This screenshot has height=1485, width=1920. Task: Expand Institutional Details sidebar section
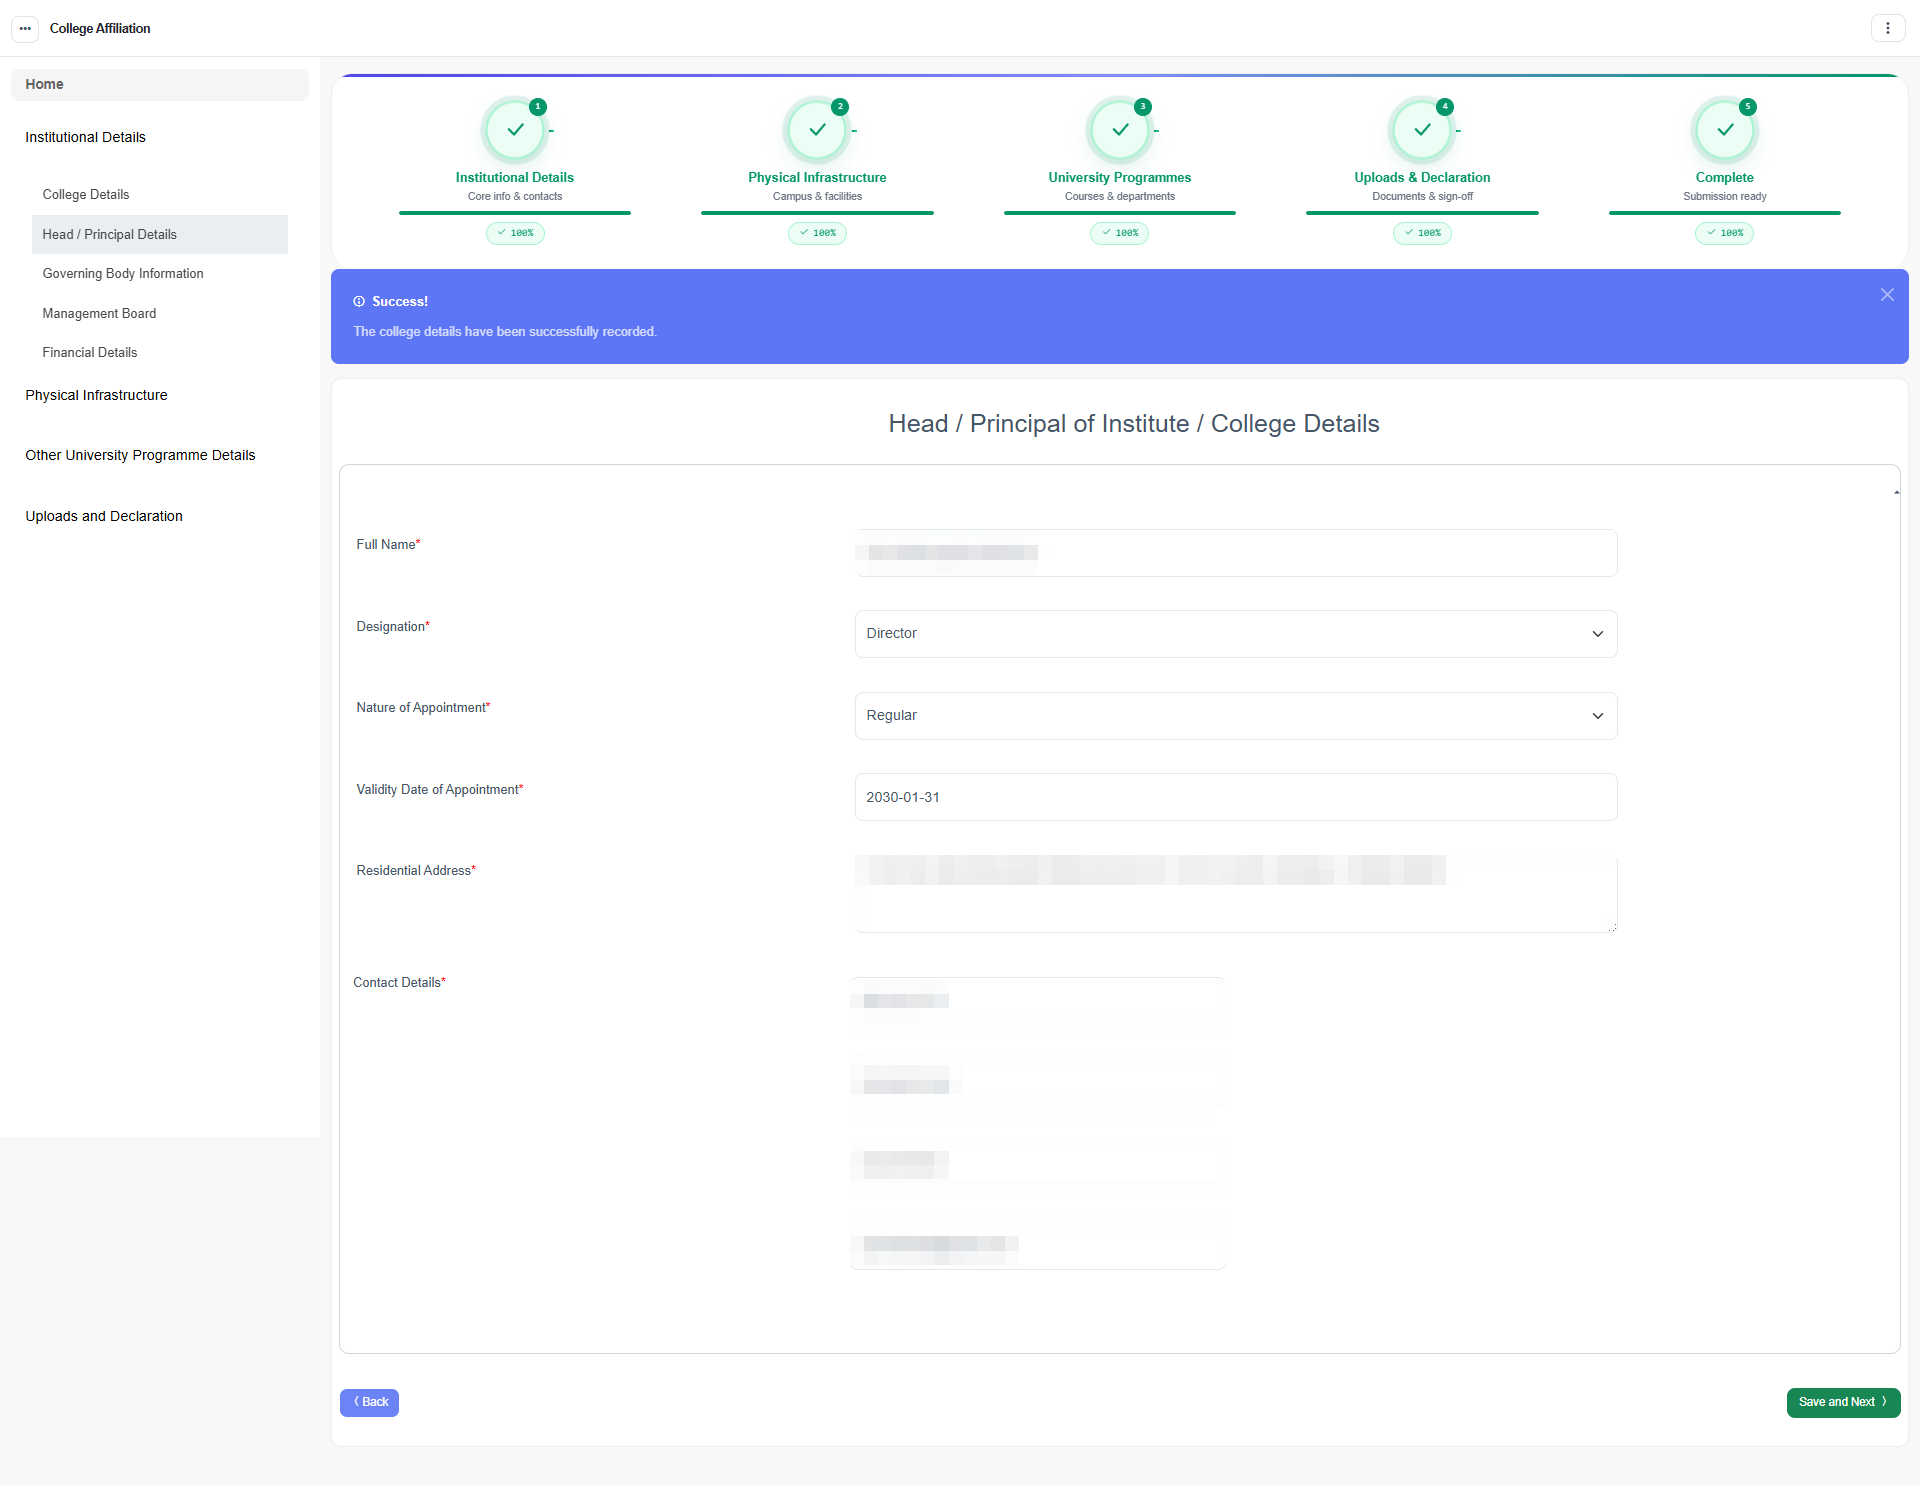pyautogui.click(x=85, y=137)
